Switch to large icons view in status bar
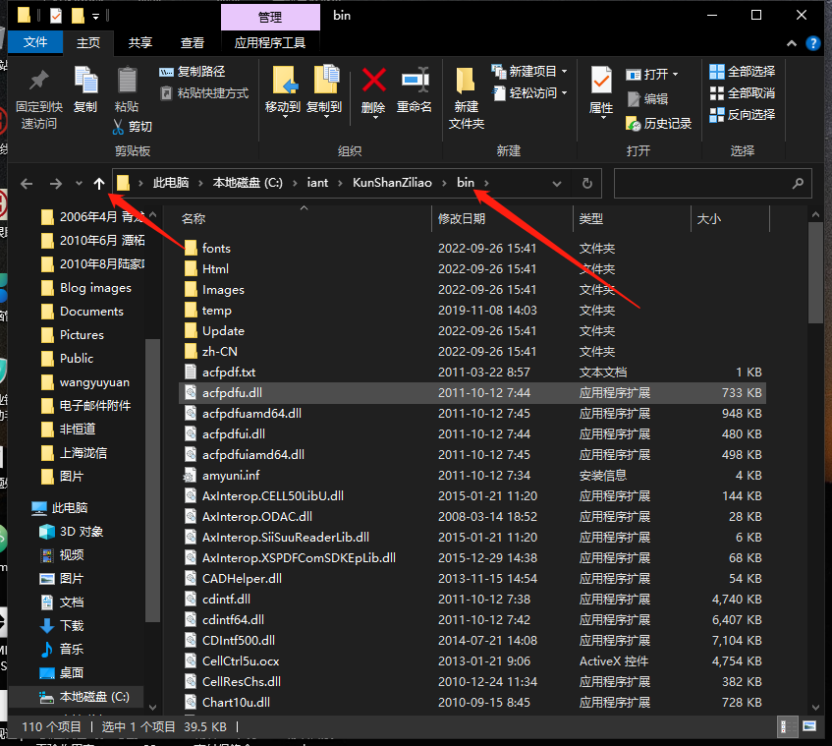This screenshot has width=832, height=746. pyautogui.click(x=809, y=726)
